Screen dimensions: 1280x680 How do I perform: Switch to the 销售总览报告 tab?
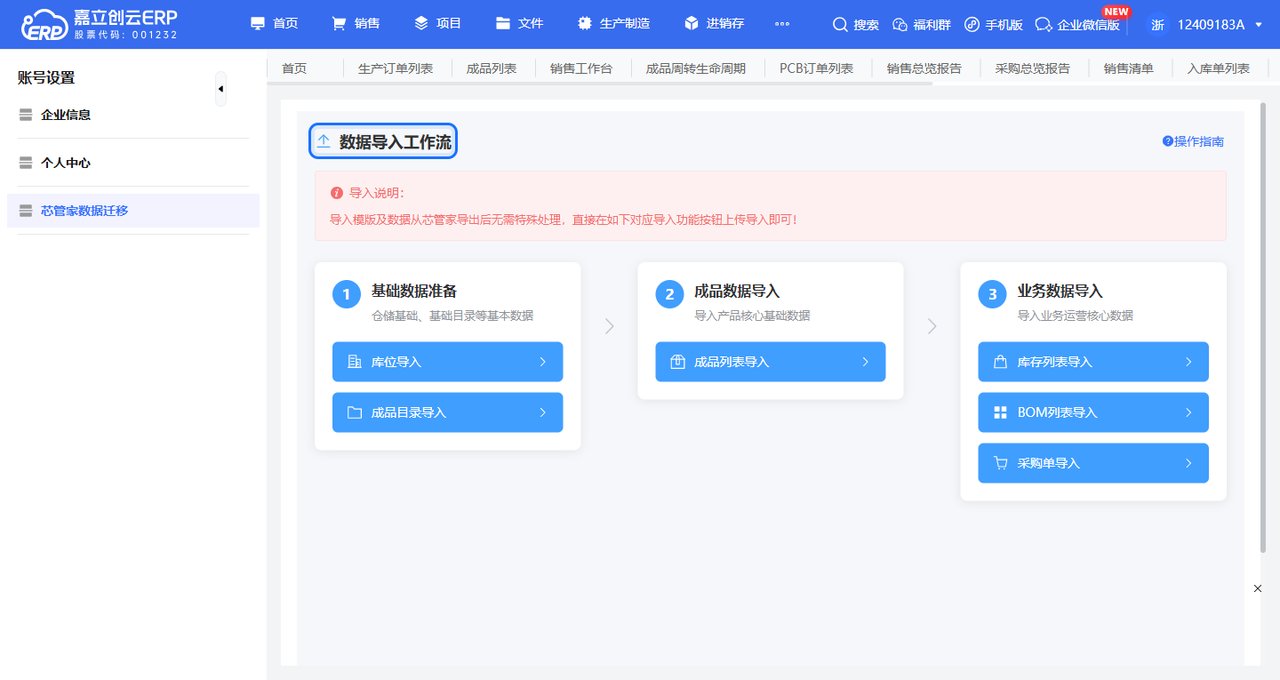pos(924,69)
